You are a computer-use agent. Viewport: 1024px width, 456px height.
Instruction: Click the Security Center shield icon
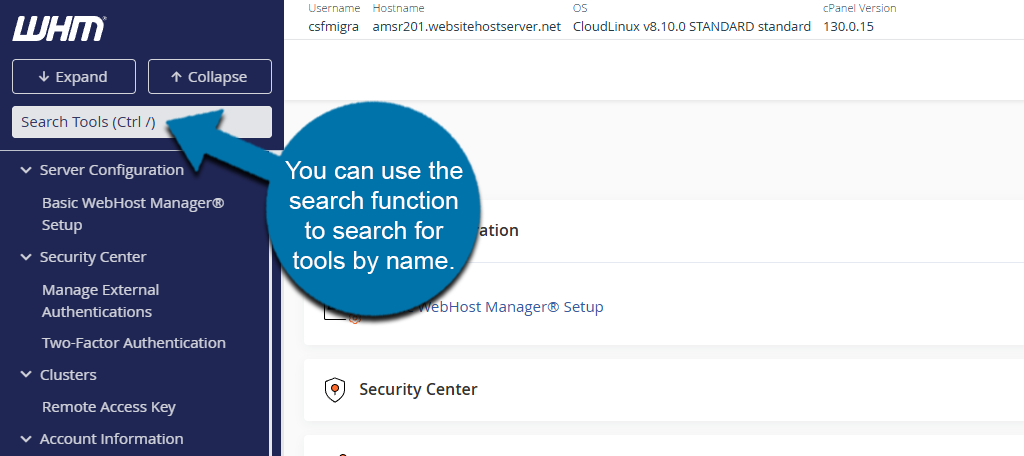coord(335,389)
